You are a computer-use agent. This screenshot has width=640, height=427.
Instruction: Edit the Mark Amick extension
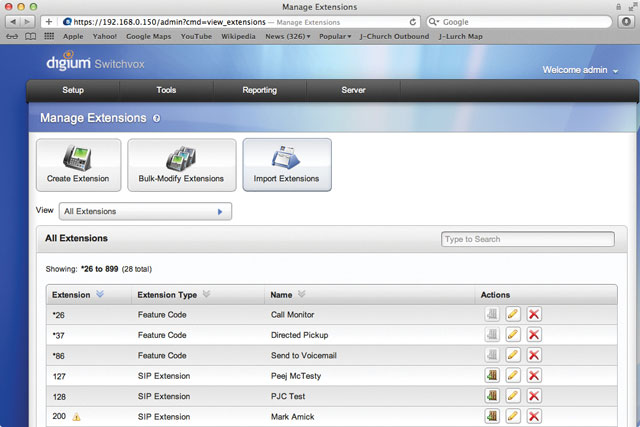[513, 416]
